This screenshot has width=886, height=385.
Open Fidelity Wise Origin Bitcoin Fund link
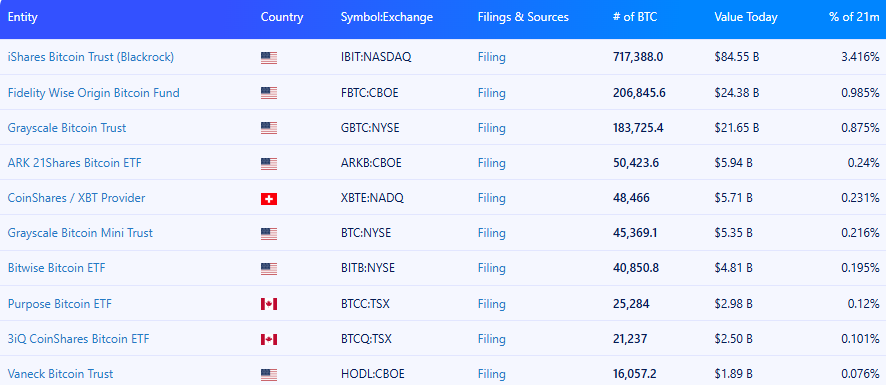tap(93, 93)
